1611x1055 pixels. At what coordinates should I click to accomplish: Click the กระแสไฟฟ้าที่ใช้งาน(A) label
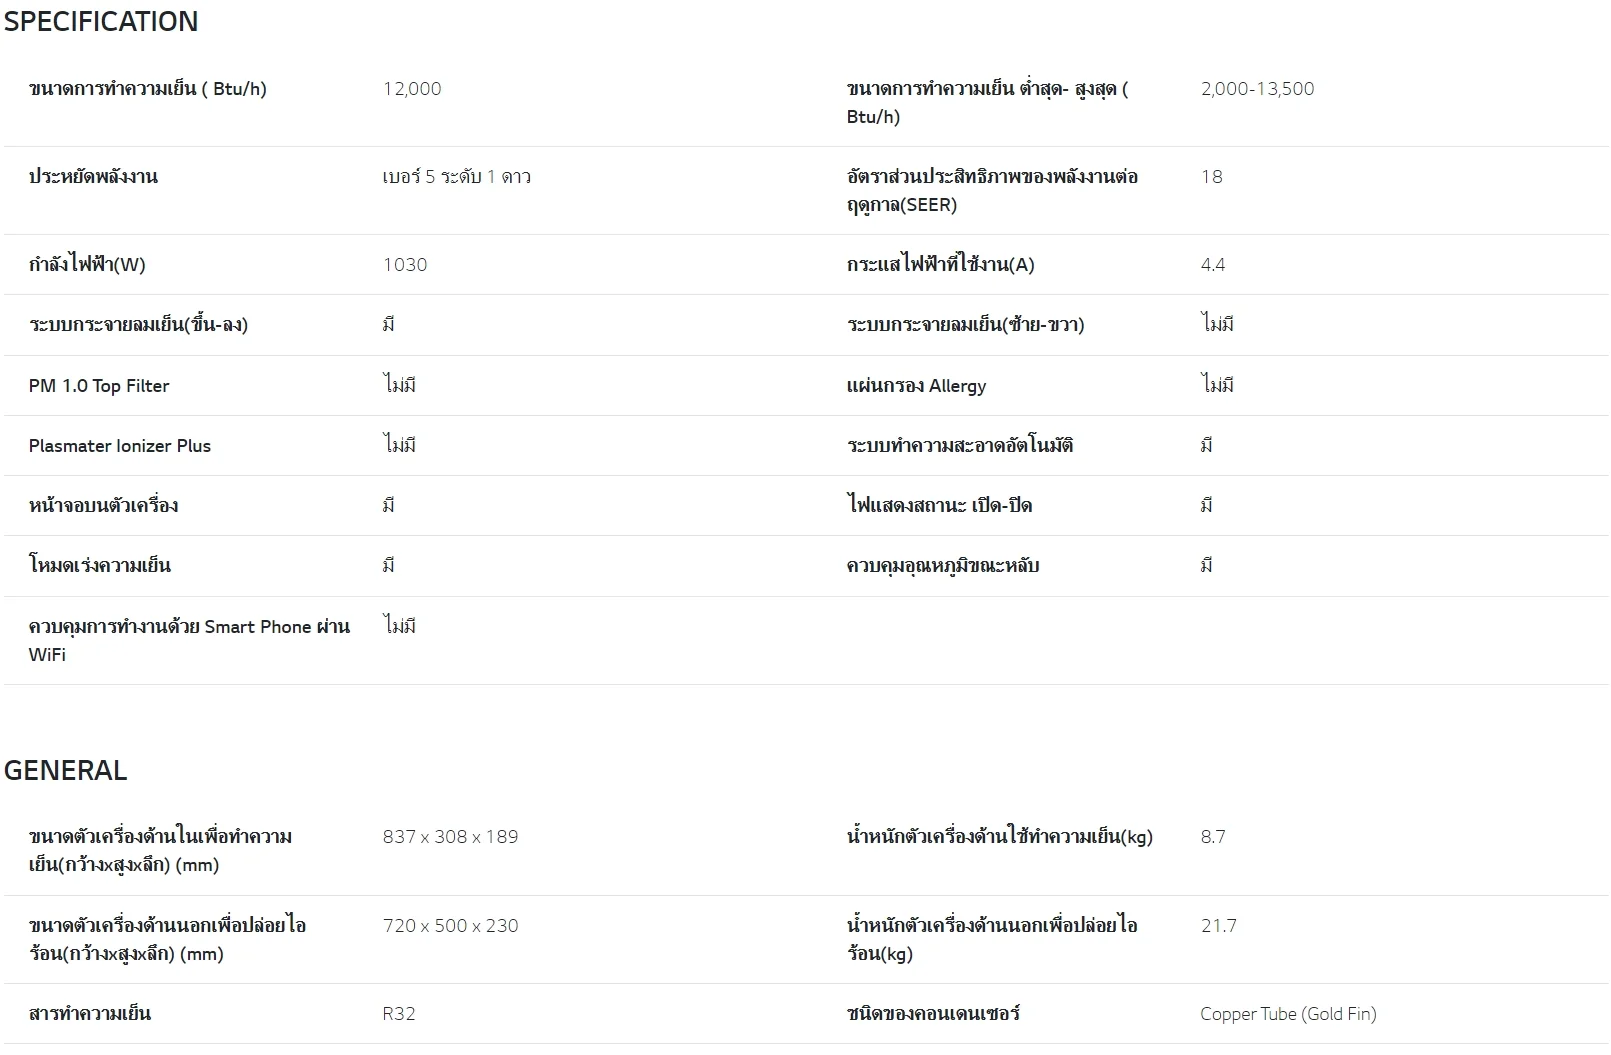coord(940,264)
